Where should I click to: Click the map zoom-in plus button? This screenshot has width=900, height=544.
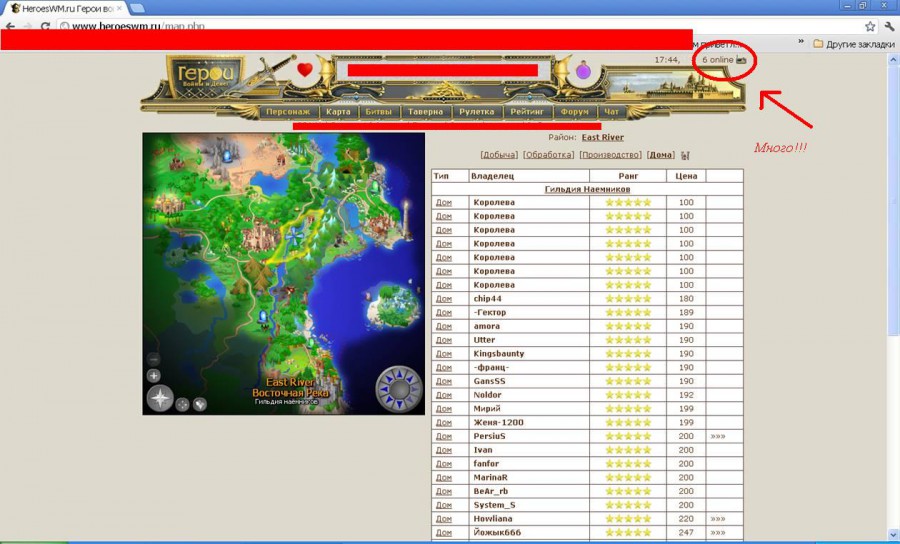(154, 376)
